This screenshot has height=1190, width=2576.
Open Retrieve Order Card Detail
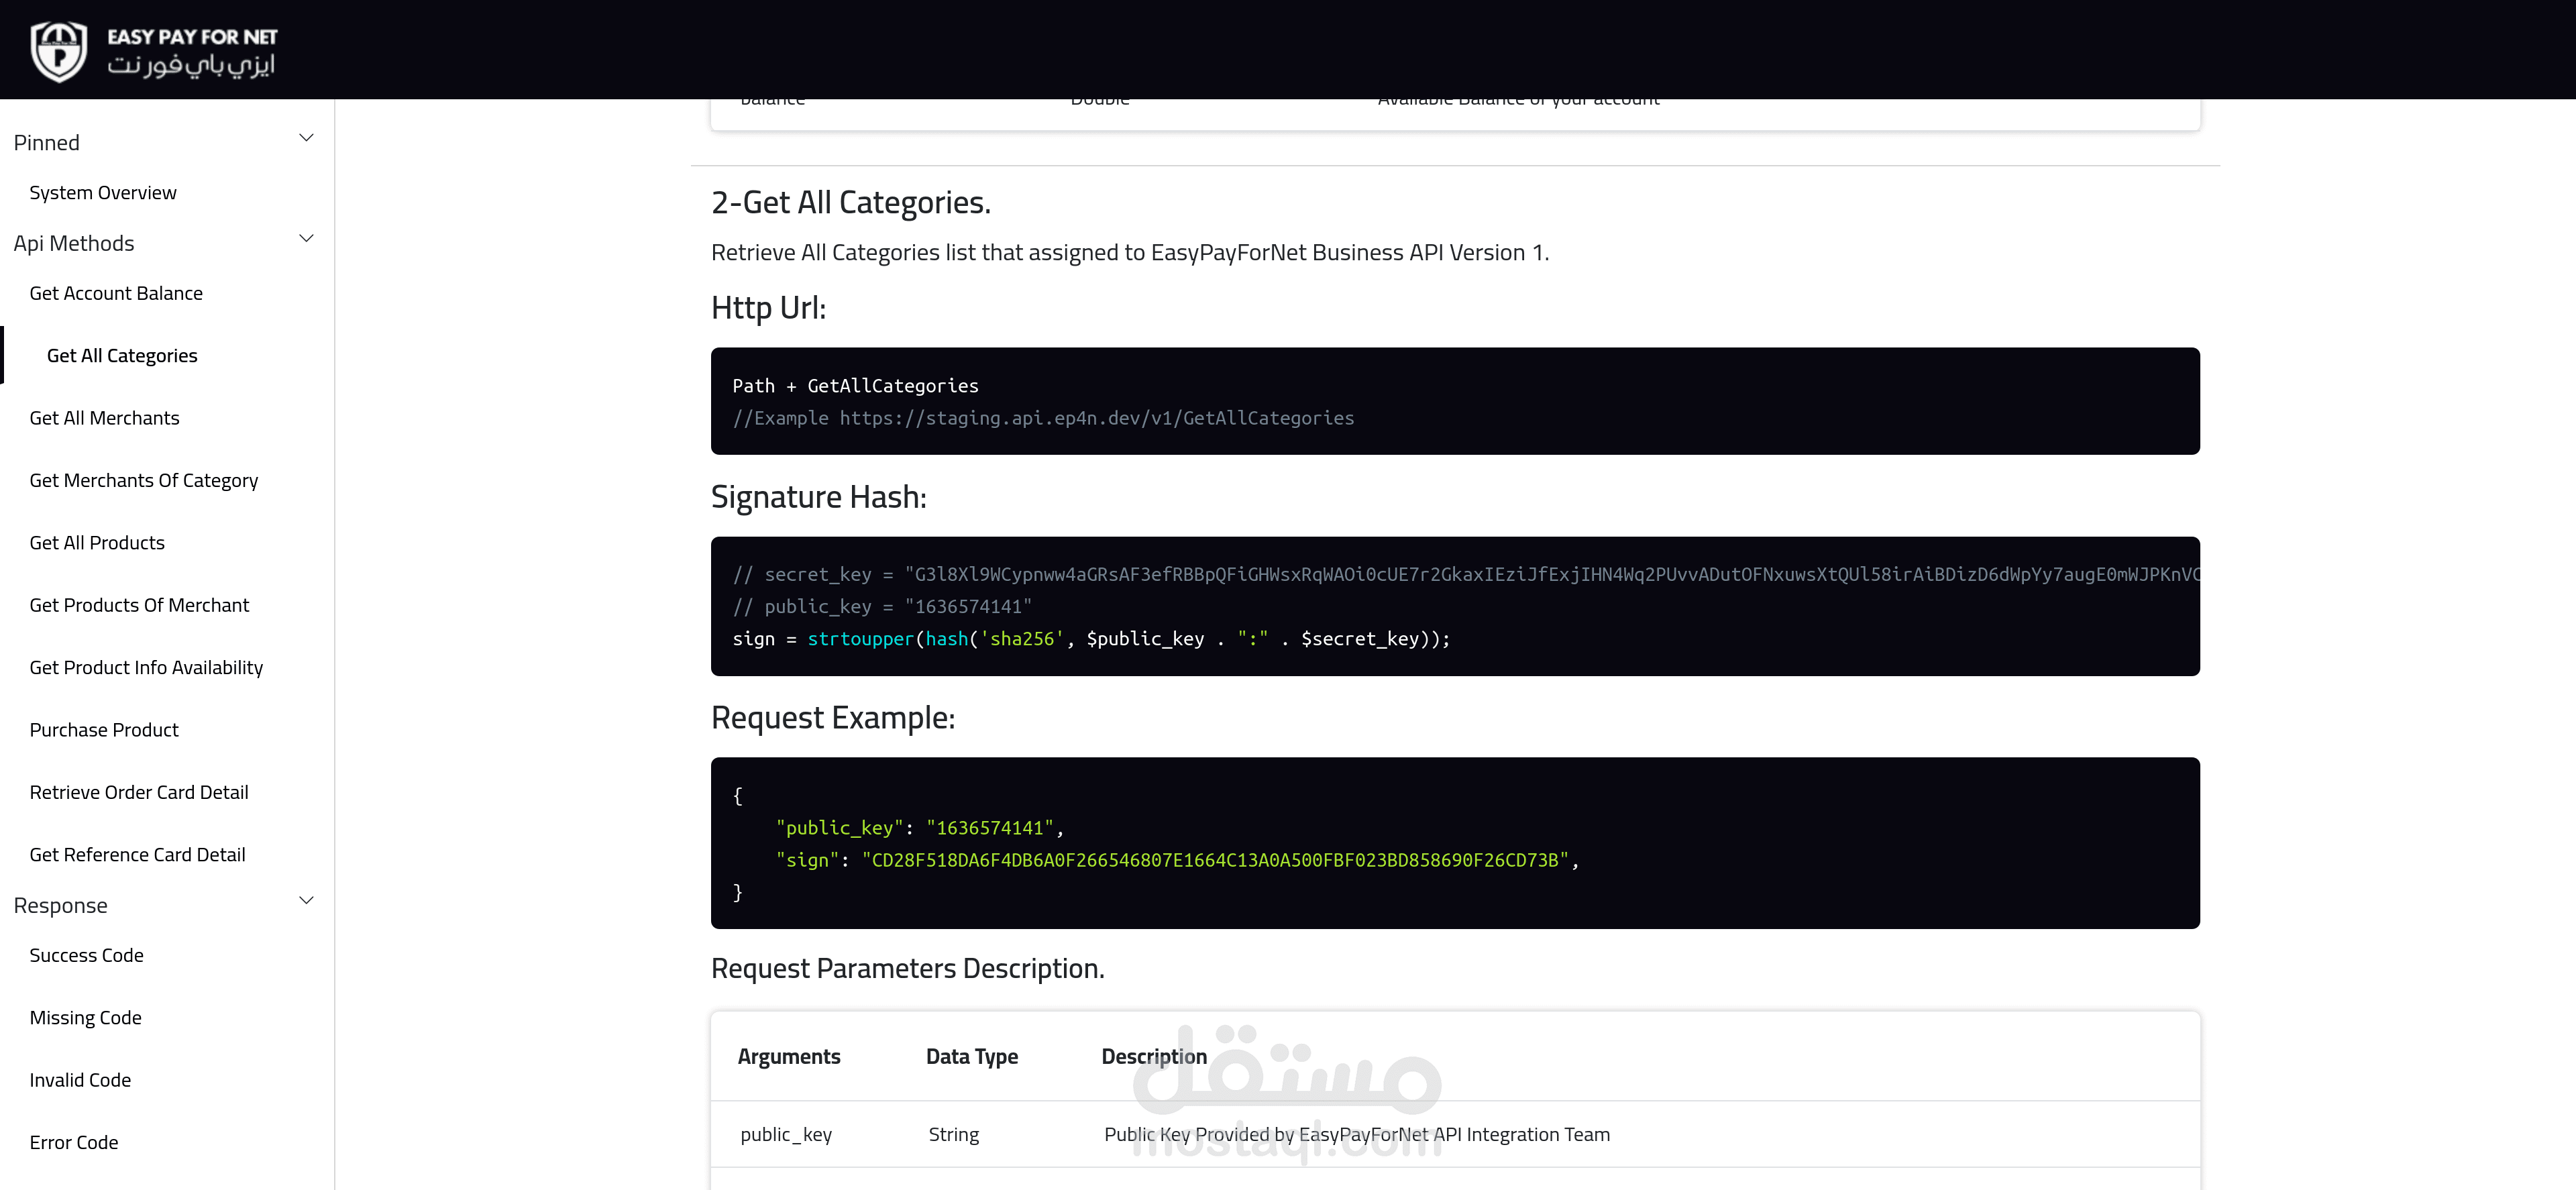[x=139, y=792]
